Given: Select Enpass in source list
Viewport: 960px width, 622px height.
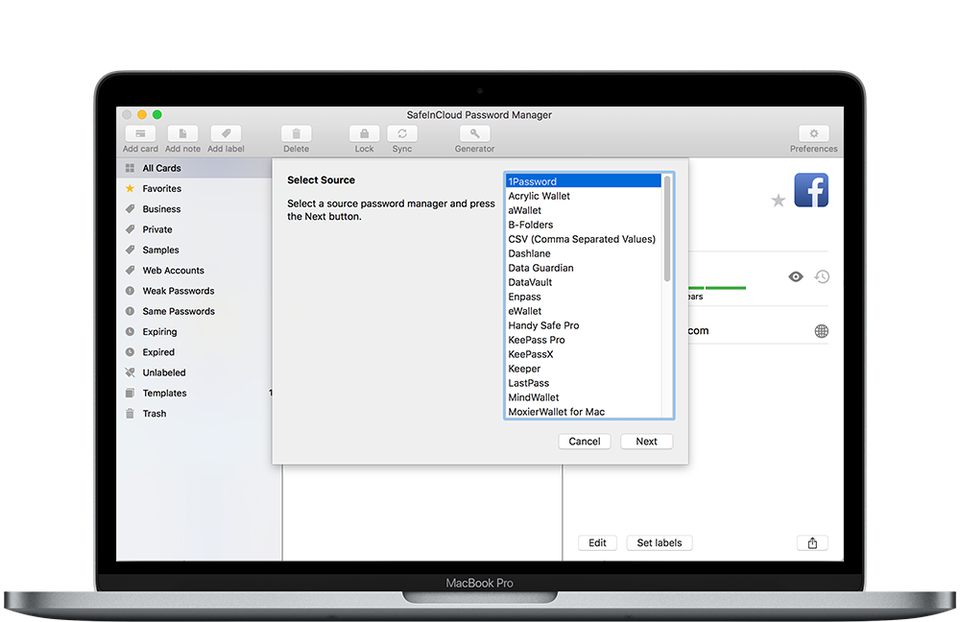Looking at the screenshot, I should coord(583,296).
